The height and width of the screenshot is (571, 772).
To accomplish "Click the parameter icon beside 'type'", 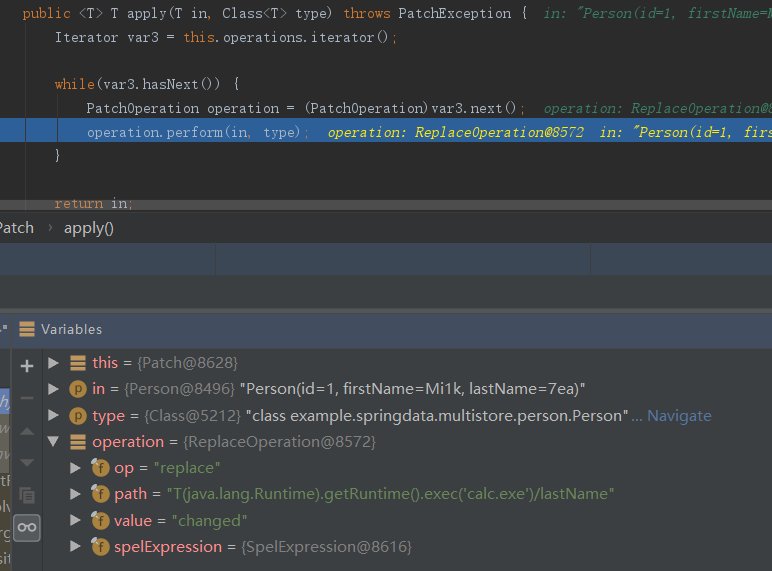I will tap(77, 415).
